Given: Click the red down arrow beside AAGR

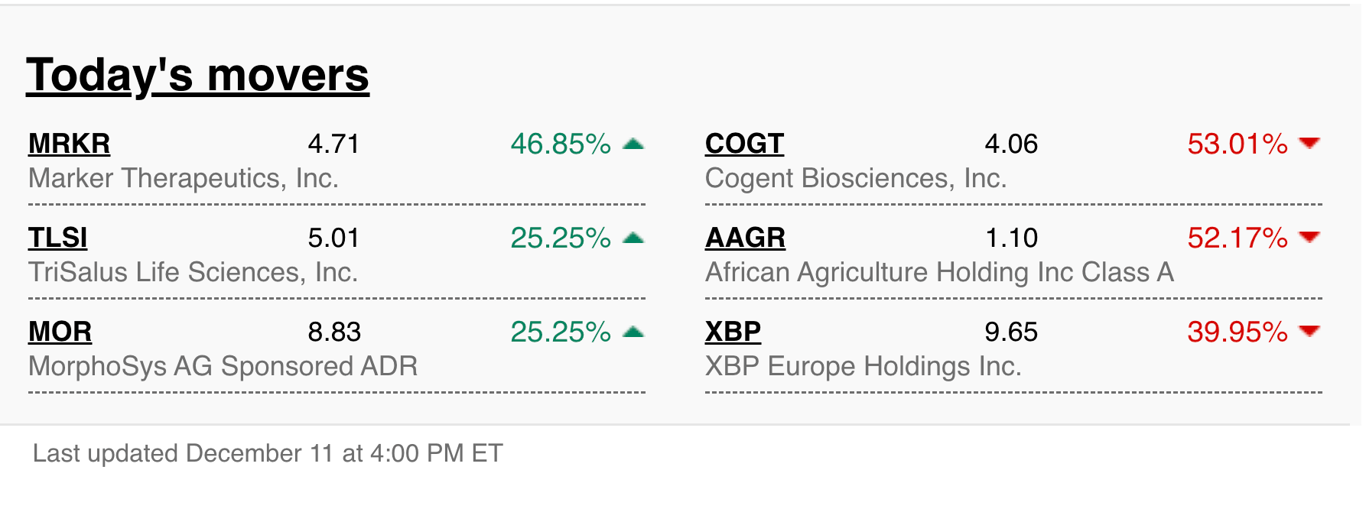Looking at the screenshot, I should (x=1310, y=238).
